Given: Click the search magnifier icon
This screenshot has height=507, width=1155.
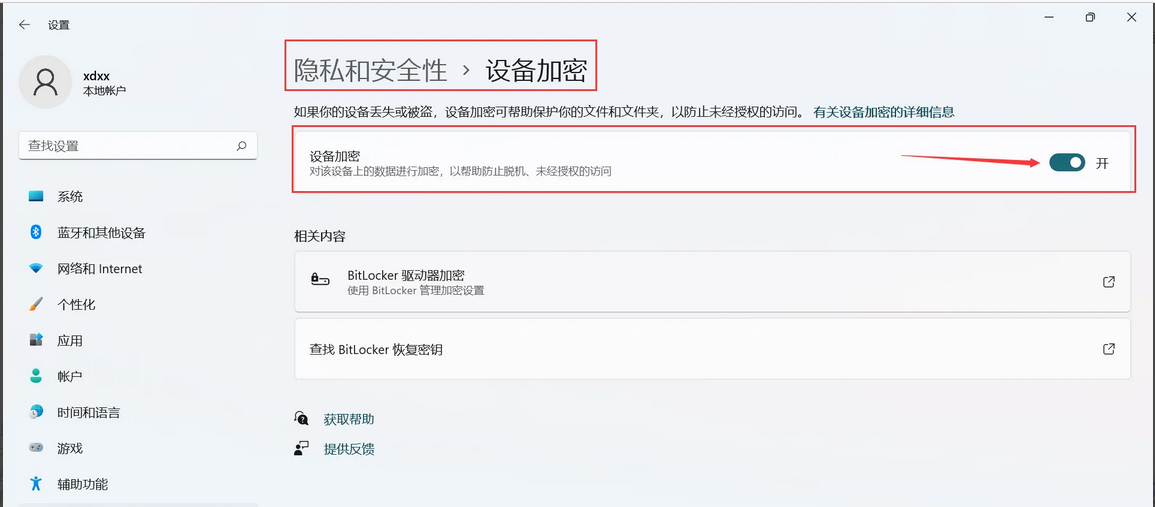Looking at the screenshot, I should (x=241, y=146).
